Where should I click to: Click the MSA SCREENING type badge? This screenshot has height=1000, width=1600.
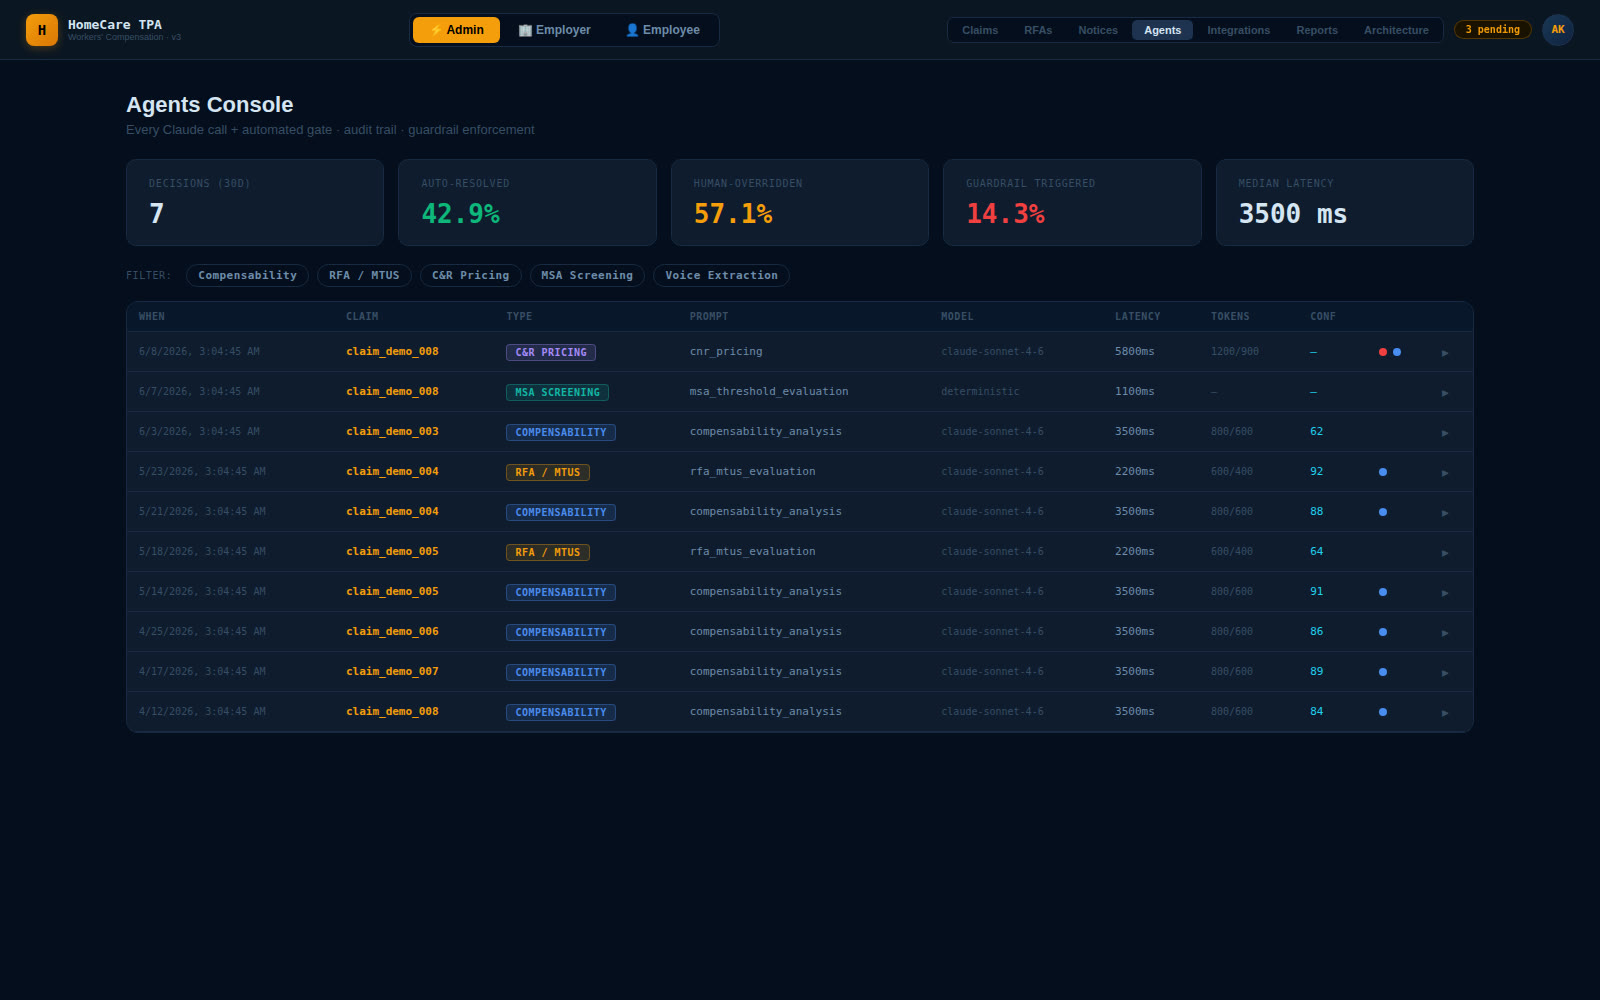pyautogui.click(x=557, y=392)
